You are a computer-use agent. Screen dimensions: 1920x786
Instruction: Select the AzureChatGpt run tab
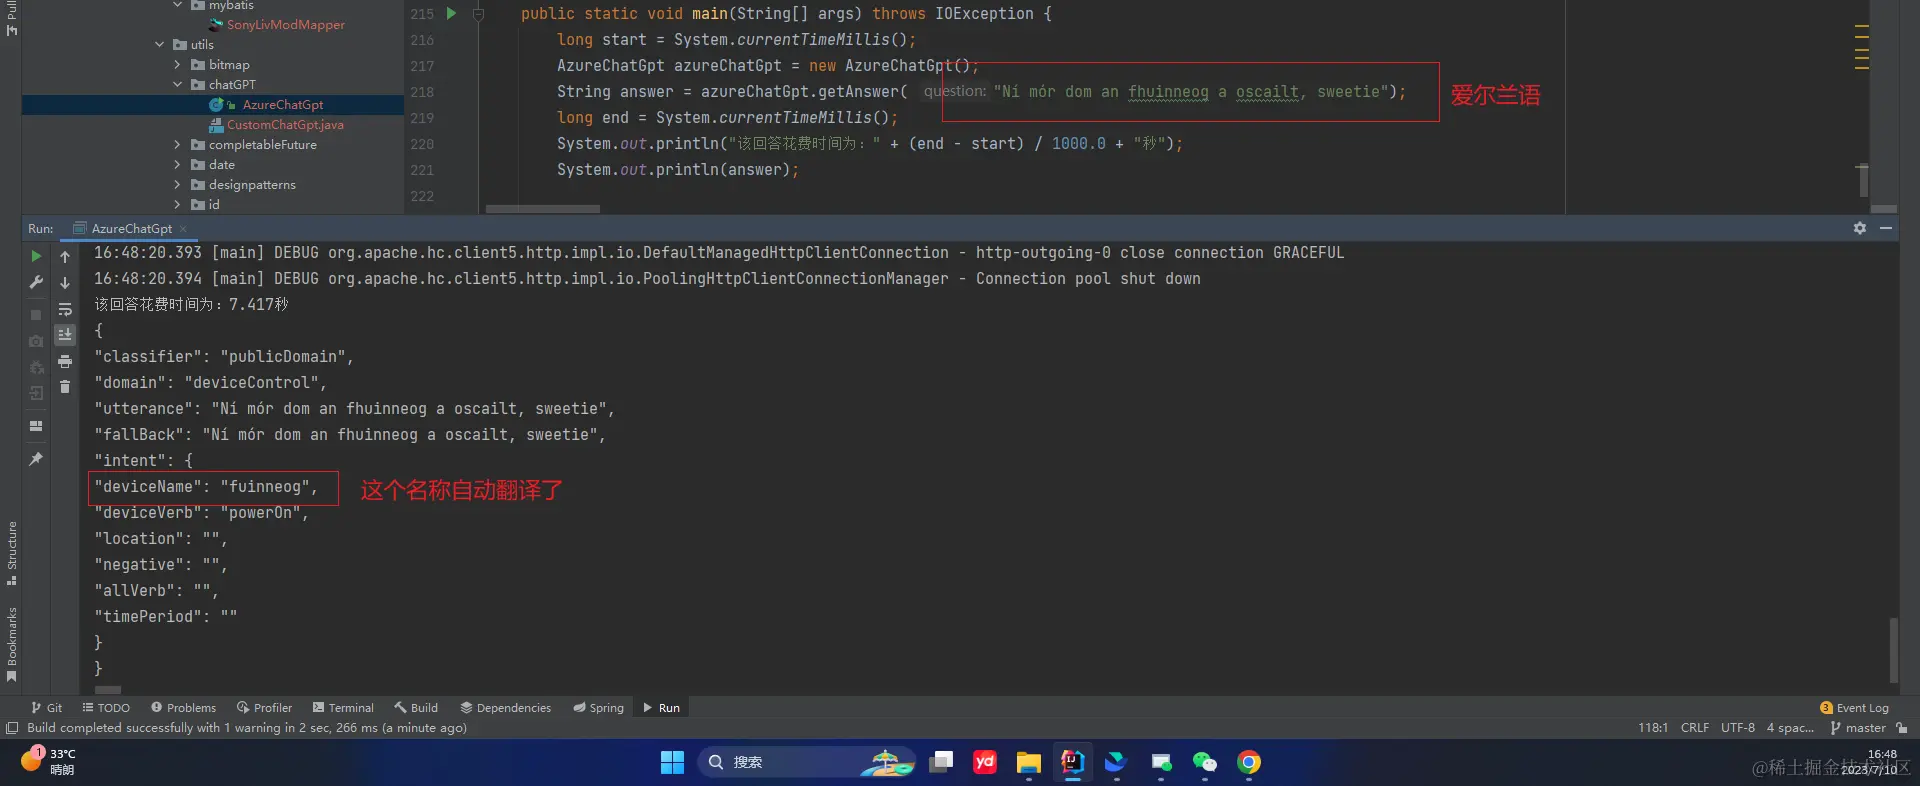(x=130, y=229)
